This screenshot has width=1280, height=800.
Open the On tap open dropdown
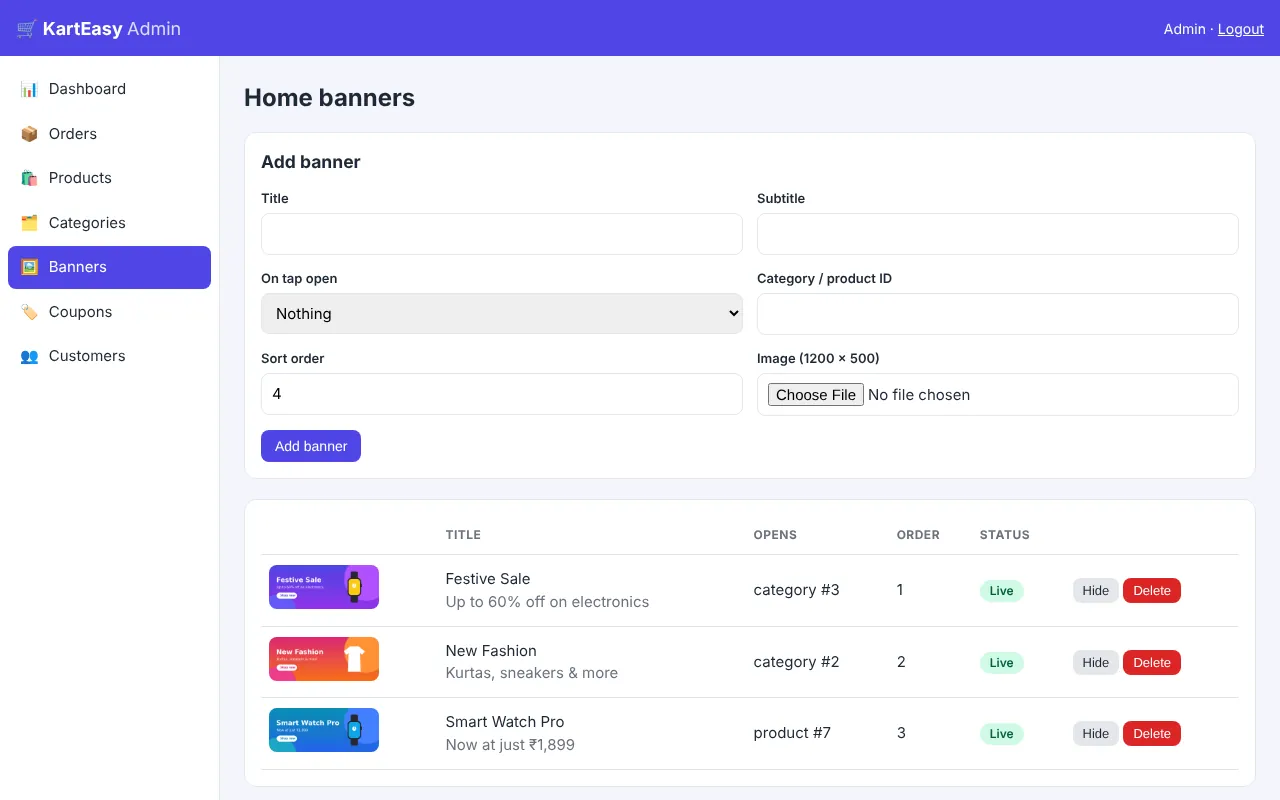[x=502, y=314]
